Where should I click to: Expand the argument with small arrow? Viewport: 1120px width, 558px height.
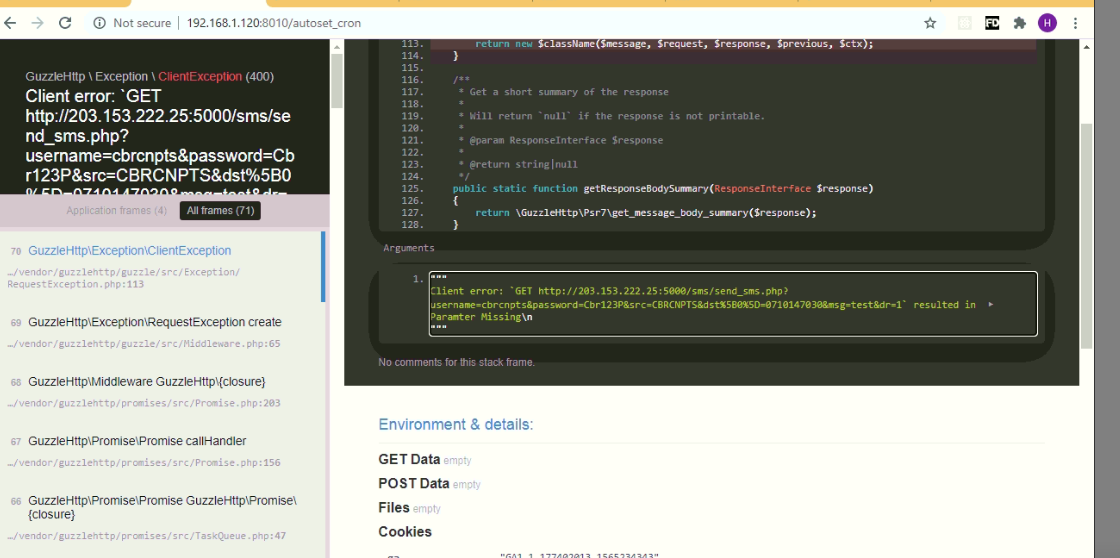click(991, 304)
